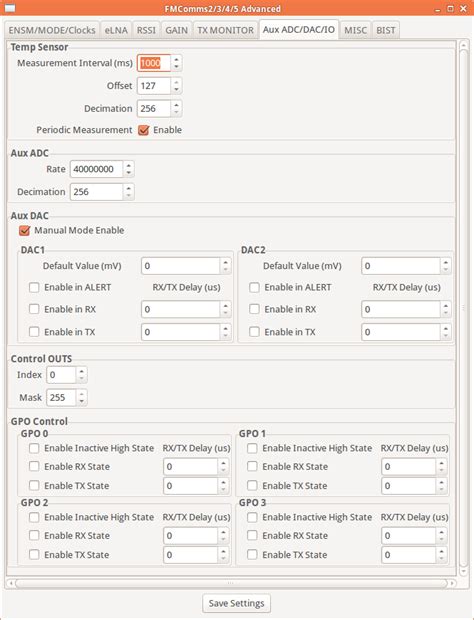Increase Measurement Interval with up arrow
Viewport: 474px width, 620px height.
[176, 59]
